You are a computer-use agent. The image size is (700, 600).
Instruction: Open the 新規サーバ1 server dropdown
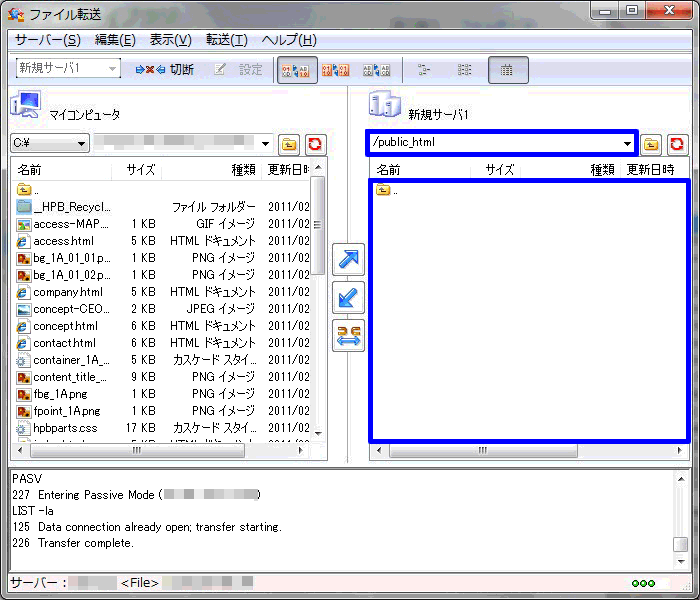tap(68, 68)
